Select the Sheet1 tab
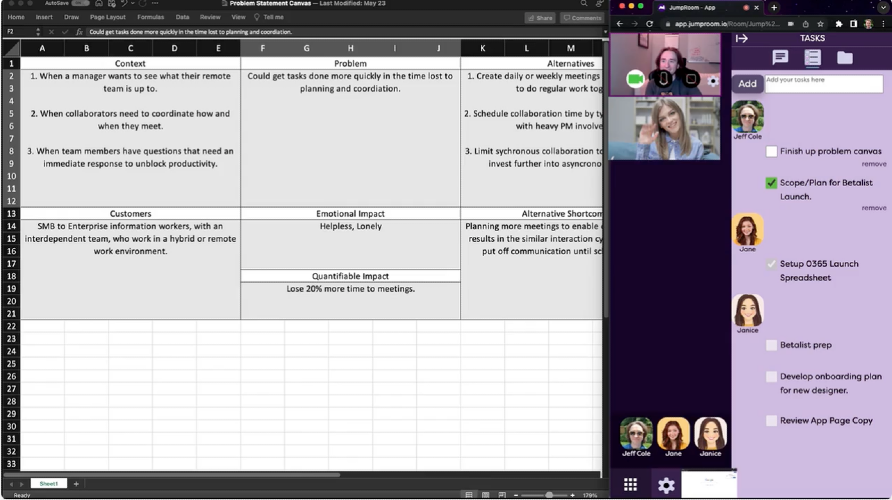Viewport: 892px width, 500px height. (48, 484)
